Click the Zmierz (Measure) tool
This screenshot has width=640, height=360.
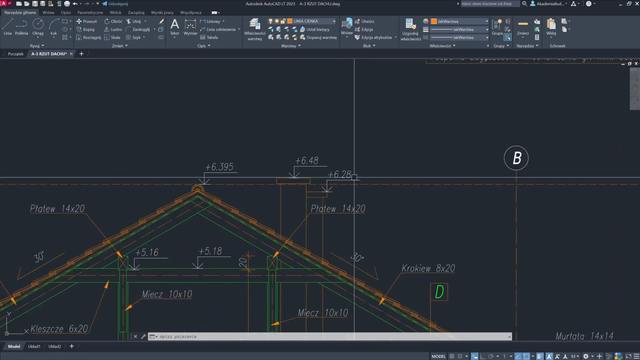[x=523, y=27]
